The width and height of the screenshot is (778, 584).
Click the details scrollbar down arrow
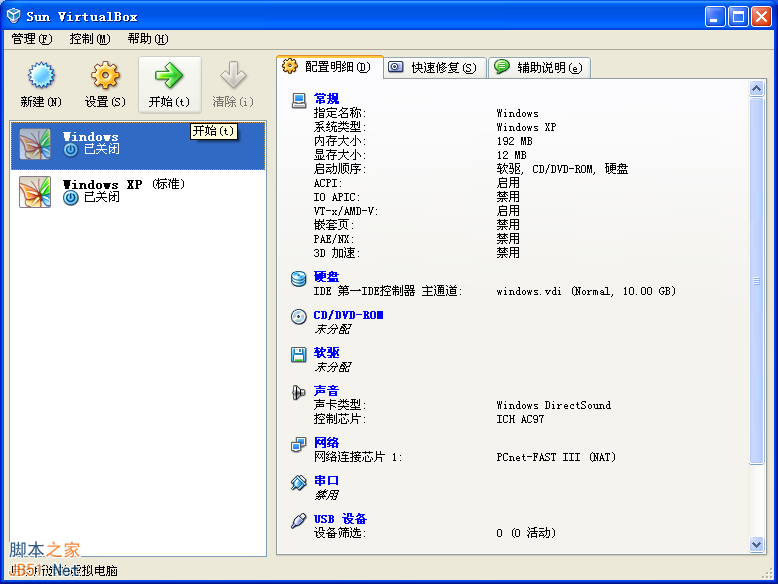(756, 544)
